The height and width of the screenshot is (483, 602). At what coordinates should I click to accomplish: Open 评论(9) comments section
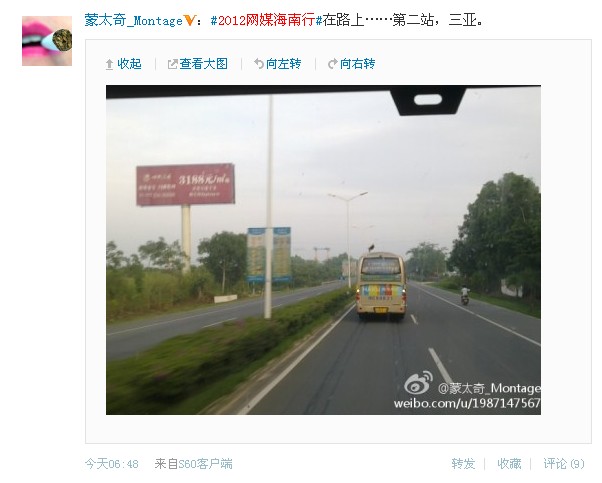tap(564, 464)
